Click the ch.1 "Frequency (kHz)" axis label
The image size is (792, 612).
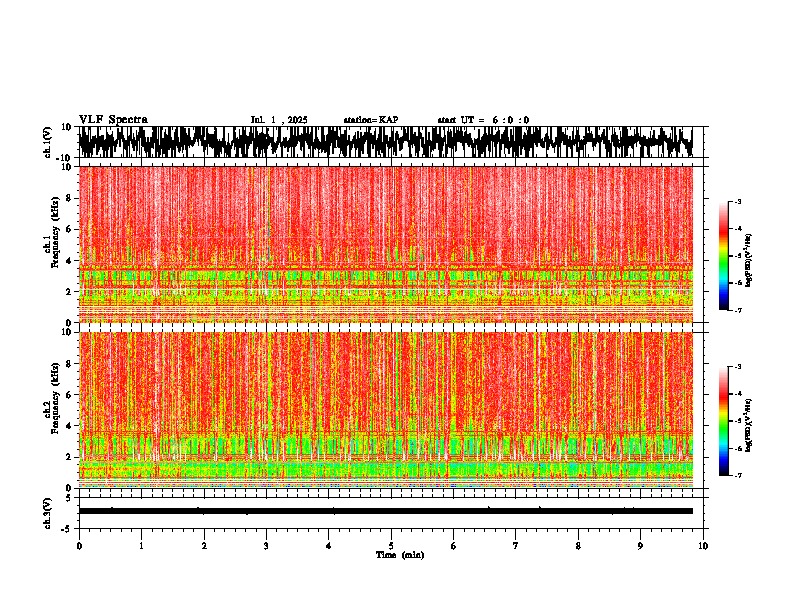[x=56, y=232]
